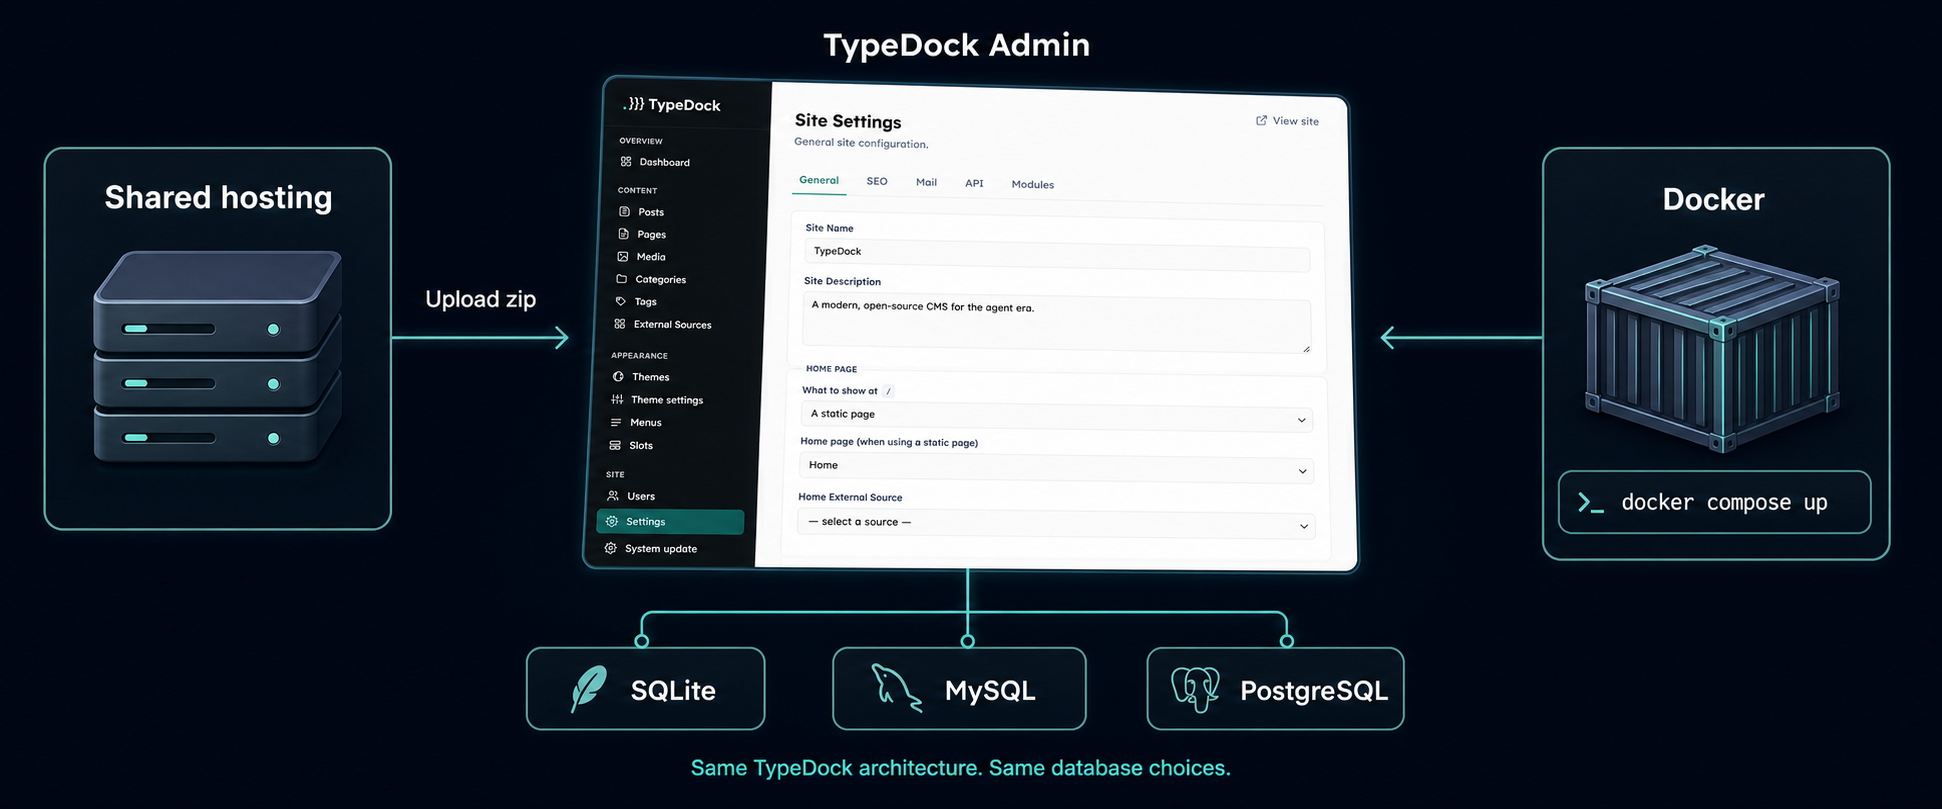Image resolution: width=1942 pixels, height=809 pixels.
Task: Click the APPEARANCE section label
Action: [x=640, y=355]
